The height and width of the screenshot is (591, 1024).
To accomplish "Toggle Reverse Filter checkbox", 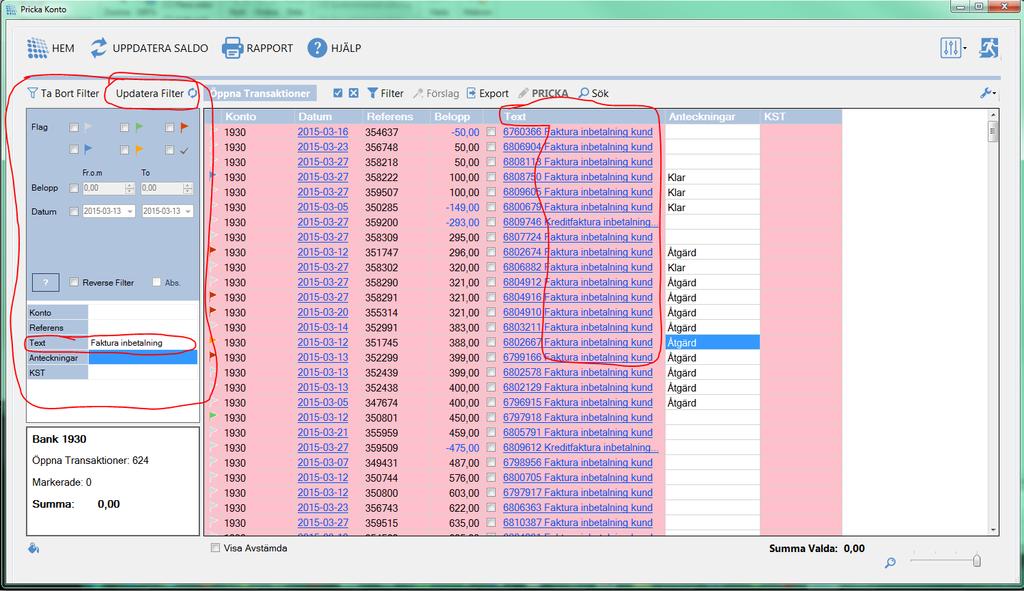I will pyautogui.click(x=74, y=282).
